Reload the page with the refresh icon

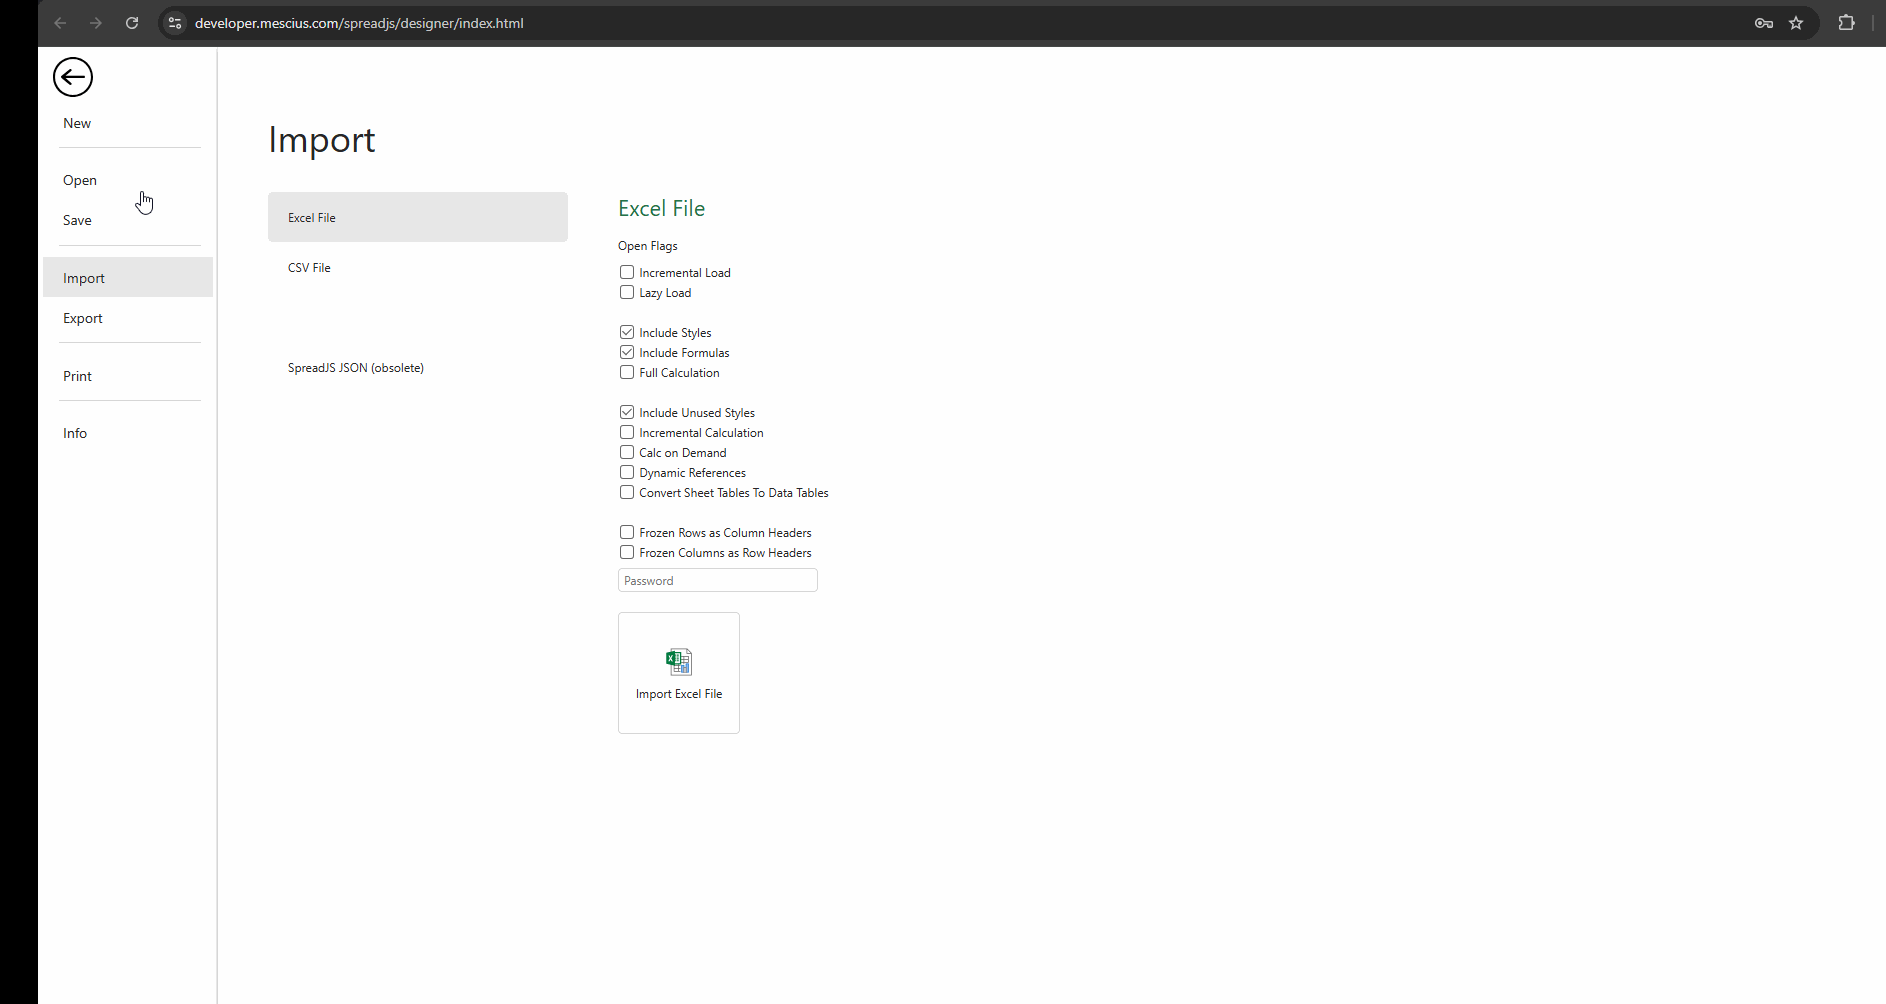pyautogui.click(x=132, y=23)
